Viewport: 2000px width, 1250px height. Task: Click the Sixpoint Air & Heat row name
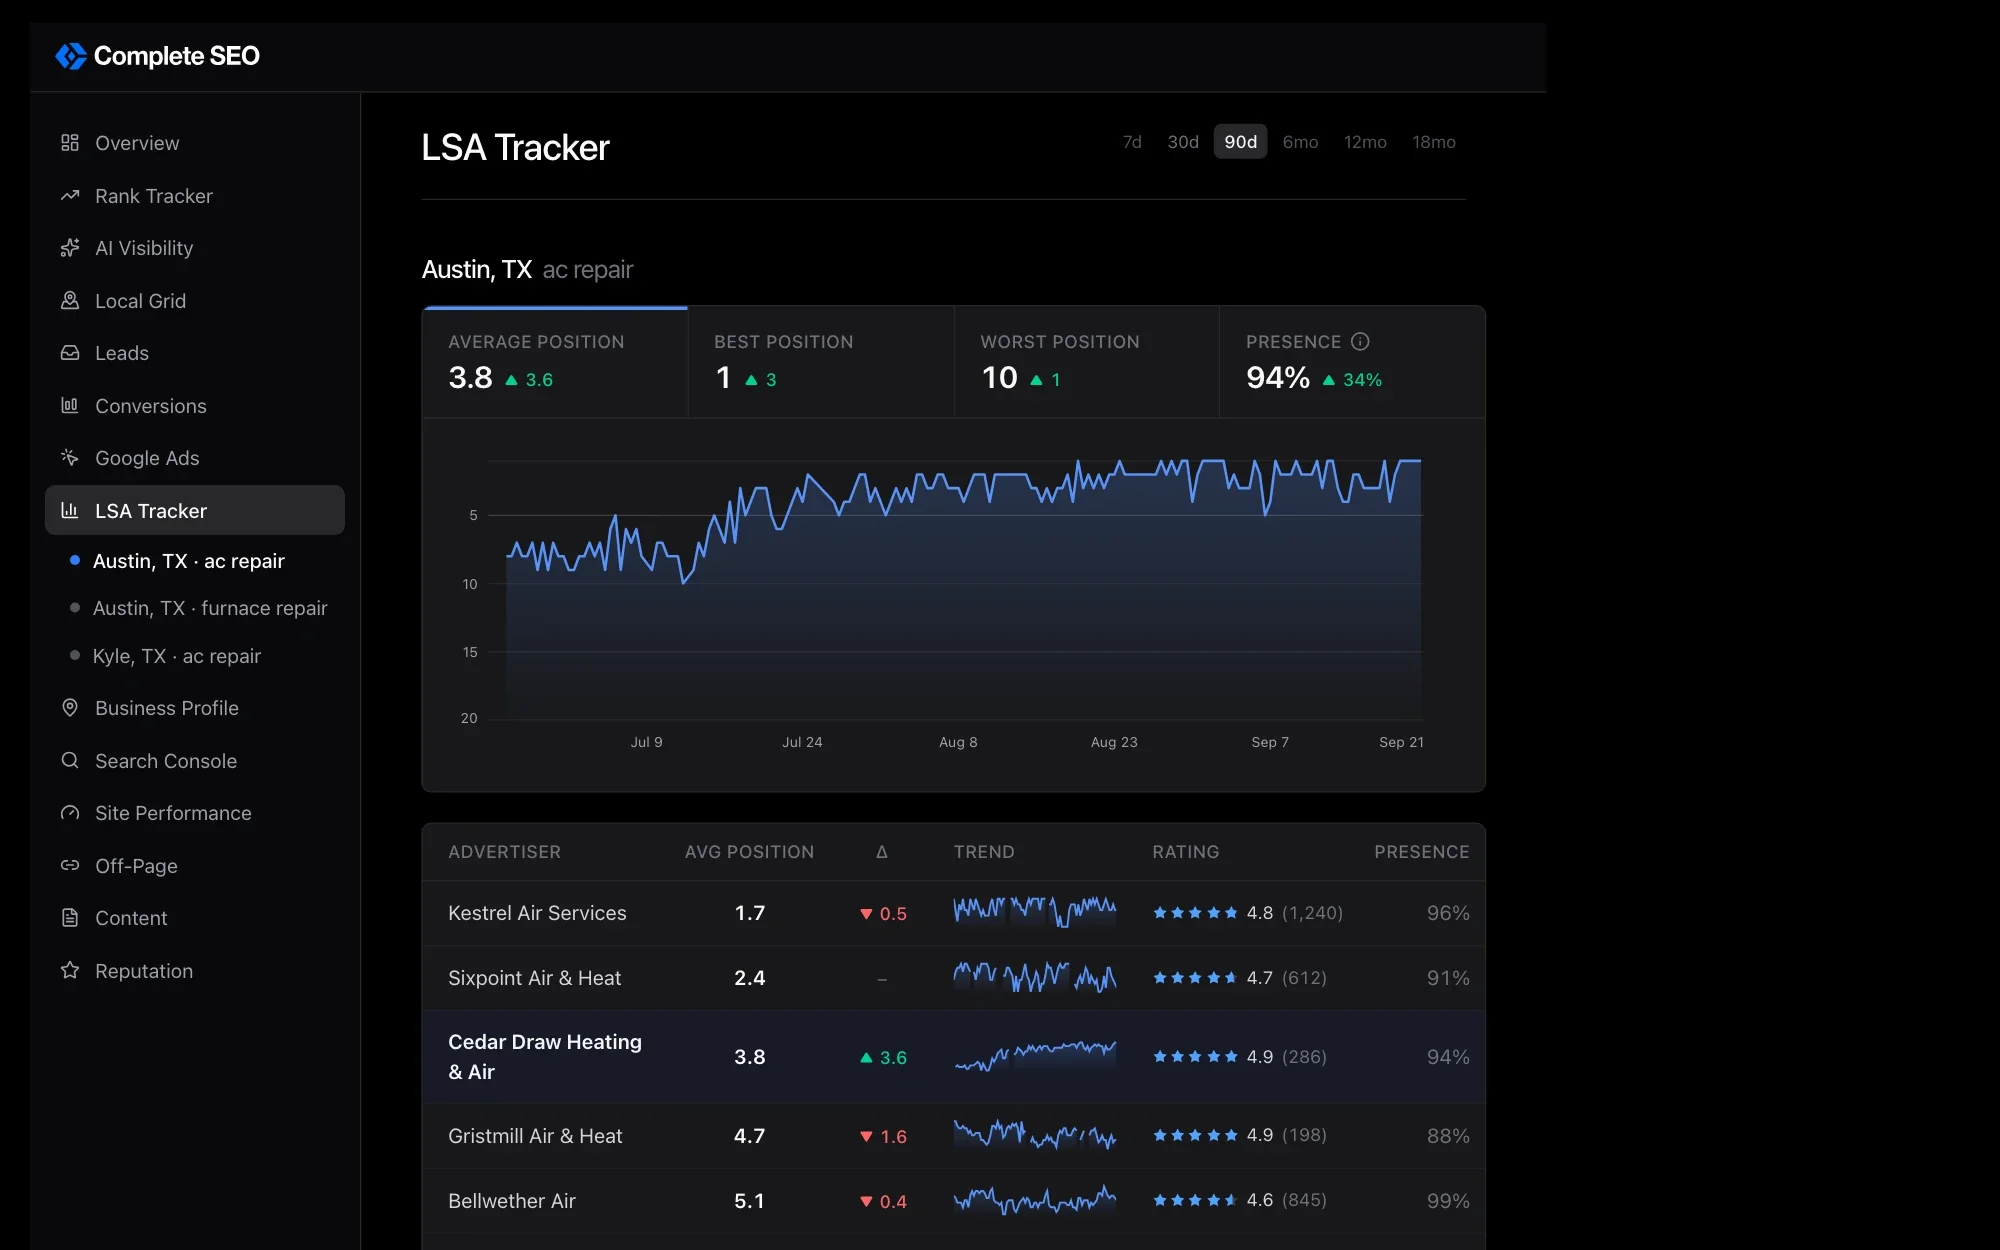[x=535, y=978]
